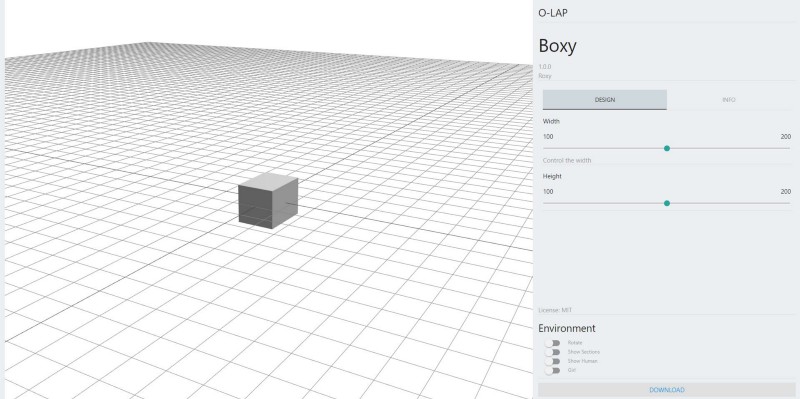Switch to the INFO tab
Viewport: 800px width, 399px height.
(x=729, y=100)
